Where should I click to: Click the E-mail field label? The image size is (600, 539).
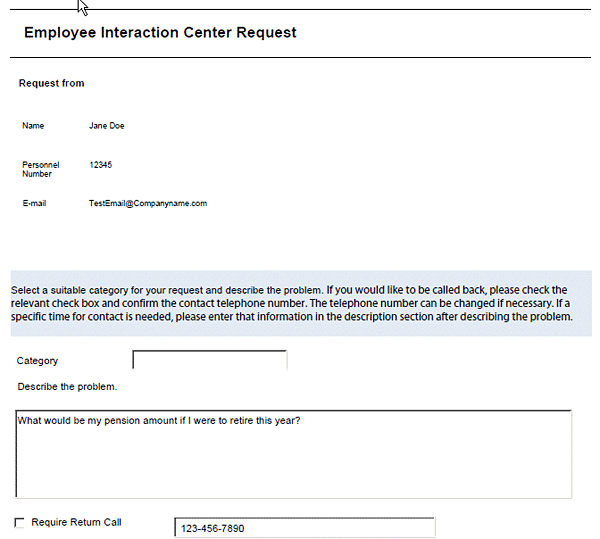[35, 203]
